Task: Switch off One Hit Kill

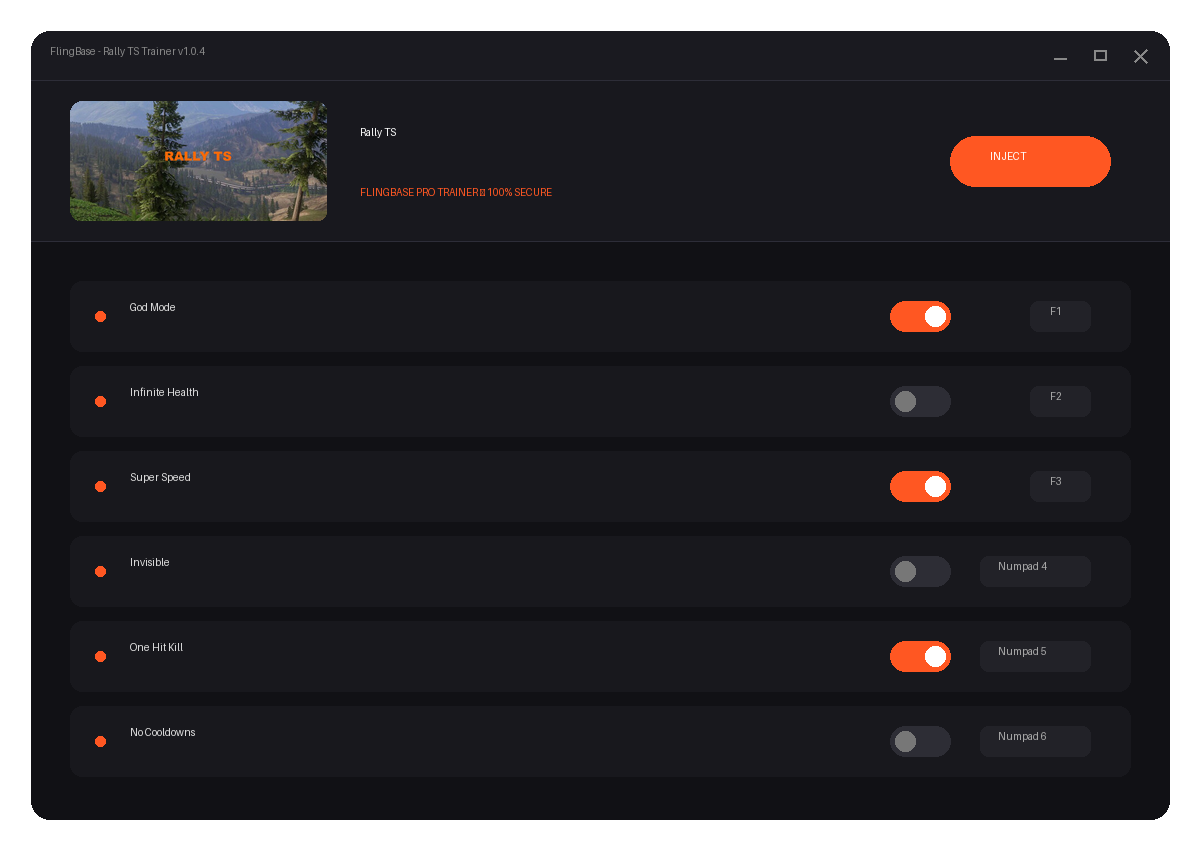Action: tap(920, 656)
